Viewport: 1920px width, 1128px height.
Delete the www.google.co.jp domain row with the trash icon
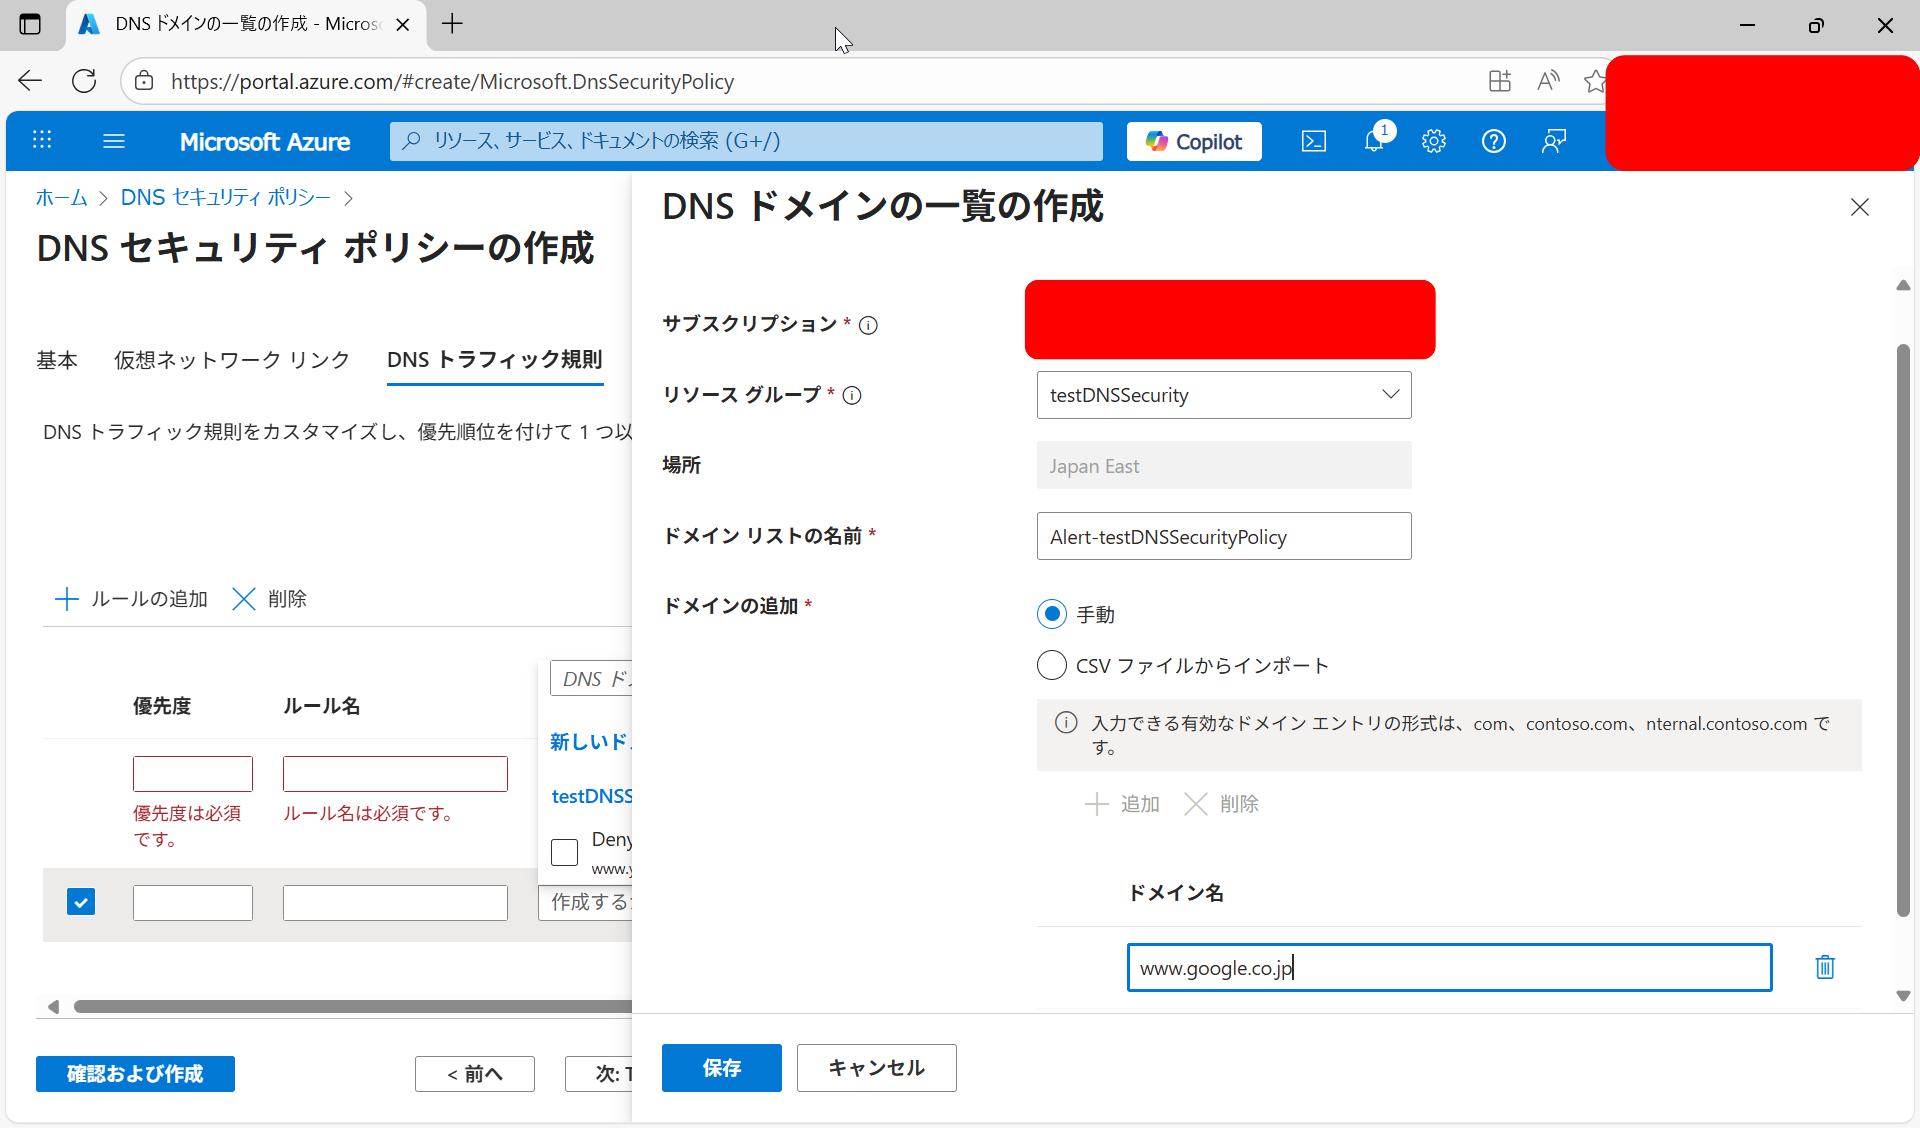[1825, 967]
